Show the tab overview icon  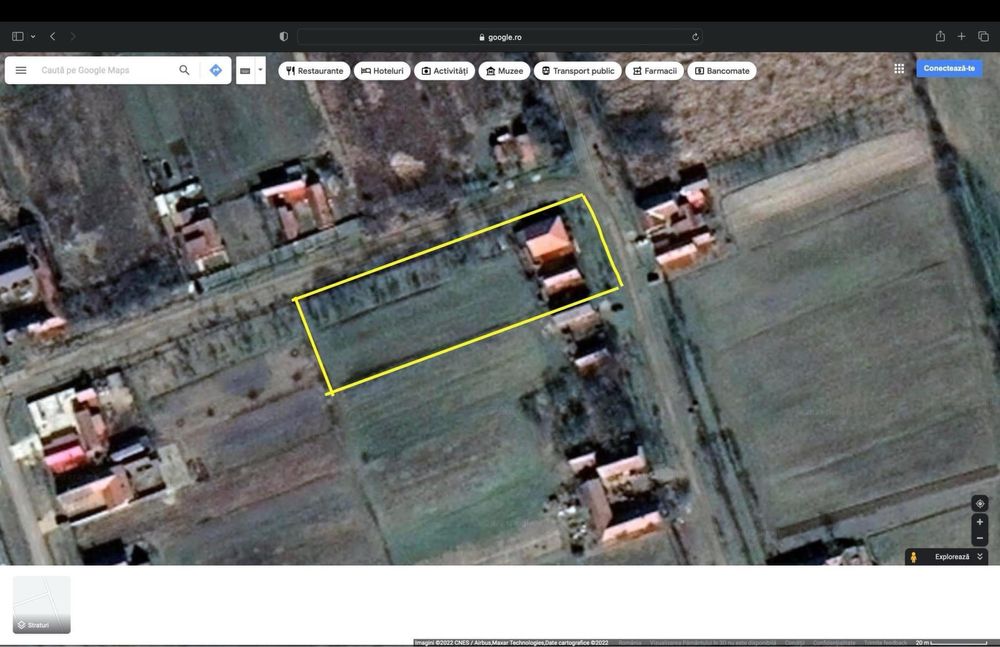coord(983,36)
